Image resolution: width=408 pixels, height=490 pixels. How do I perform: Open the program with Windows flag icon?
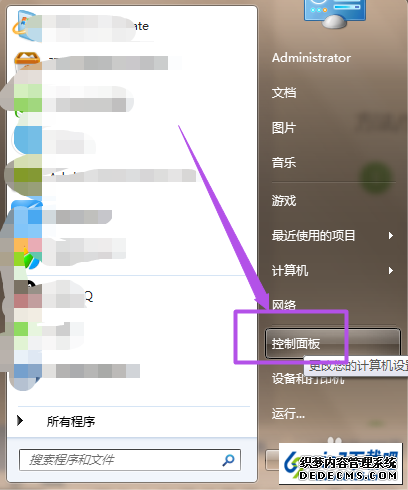[24, 27]
